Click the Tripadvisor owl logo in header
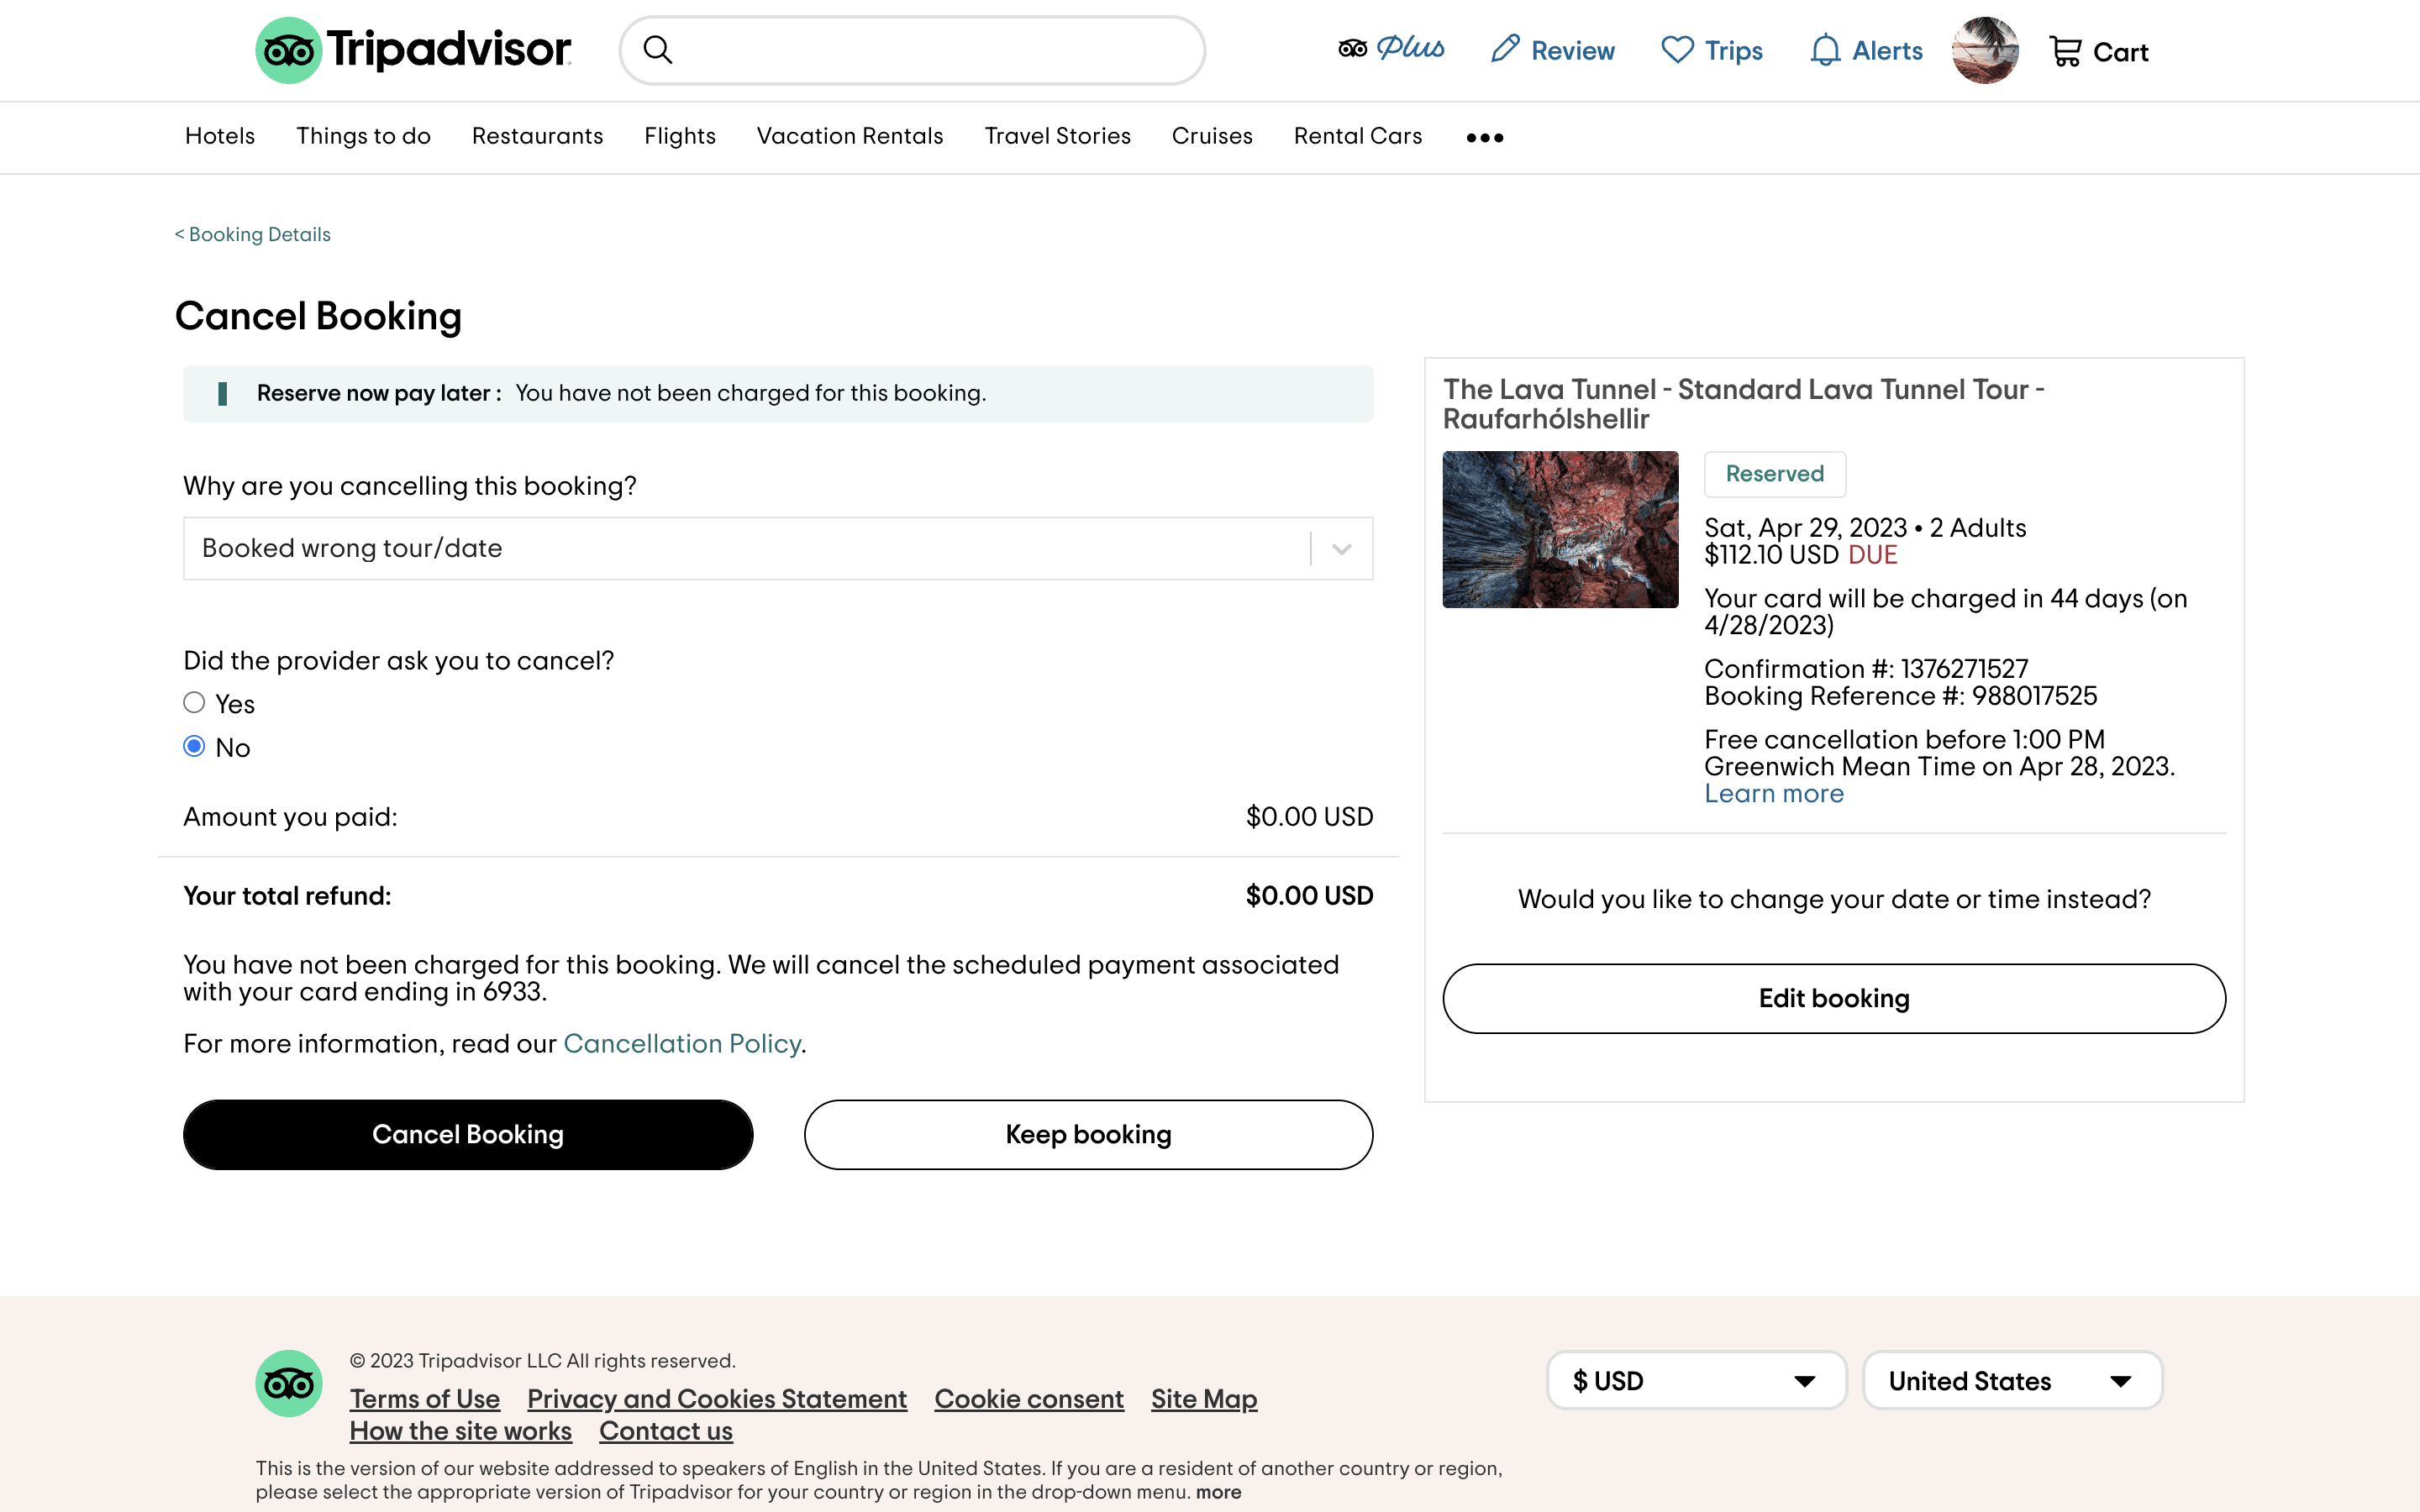 [289, 50]
